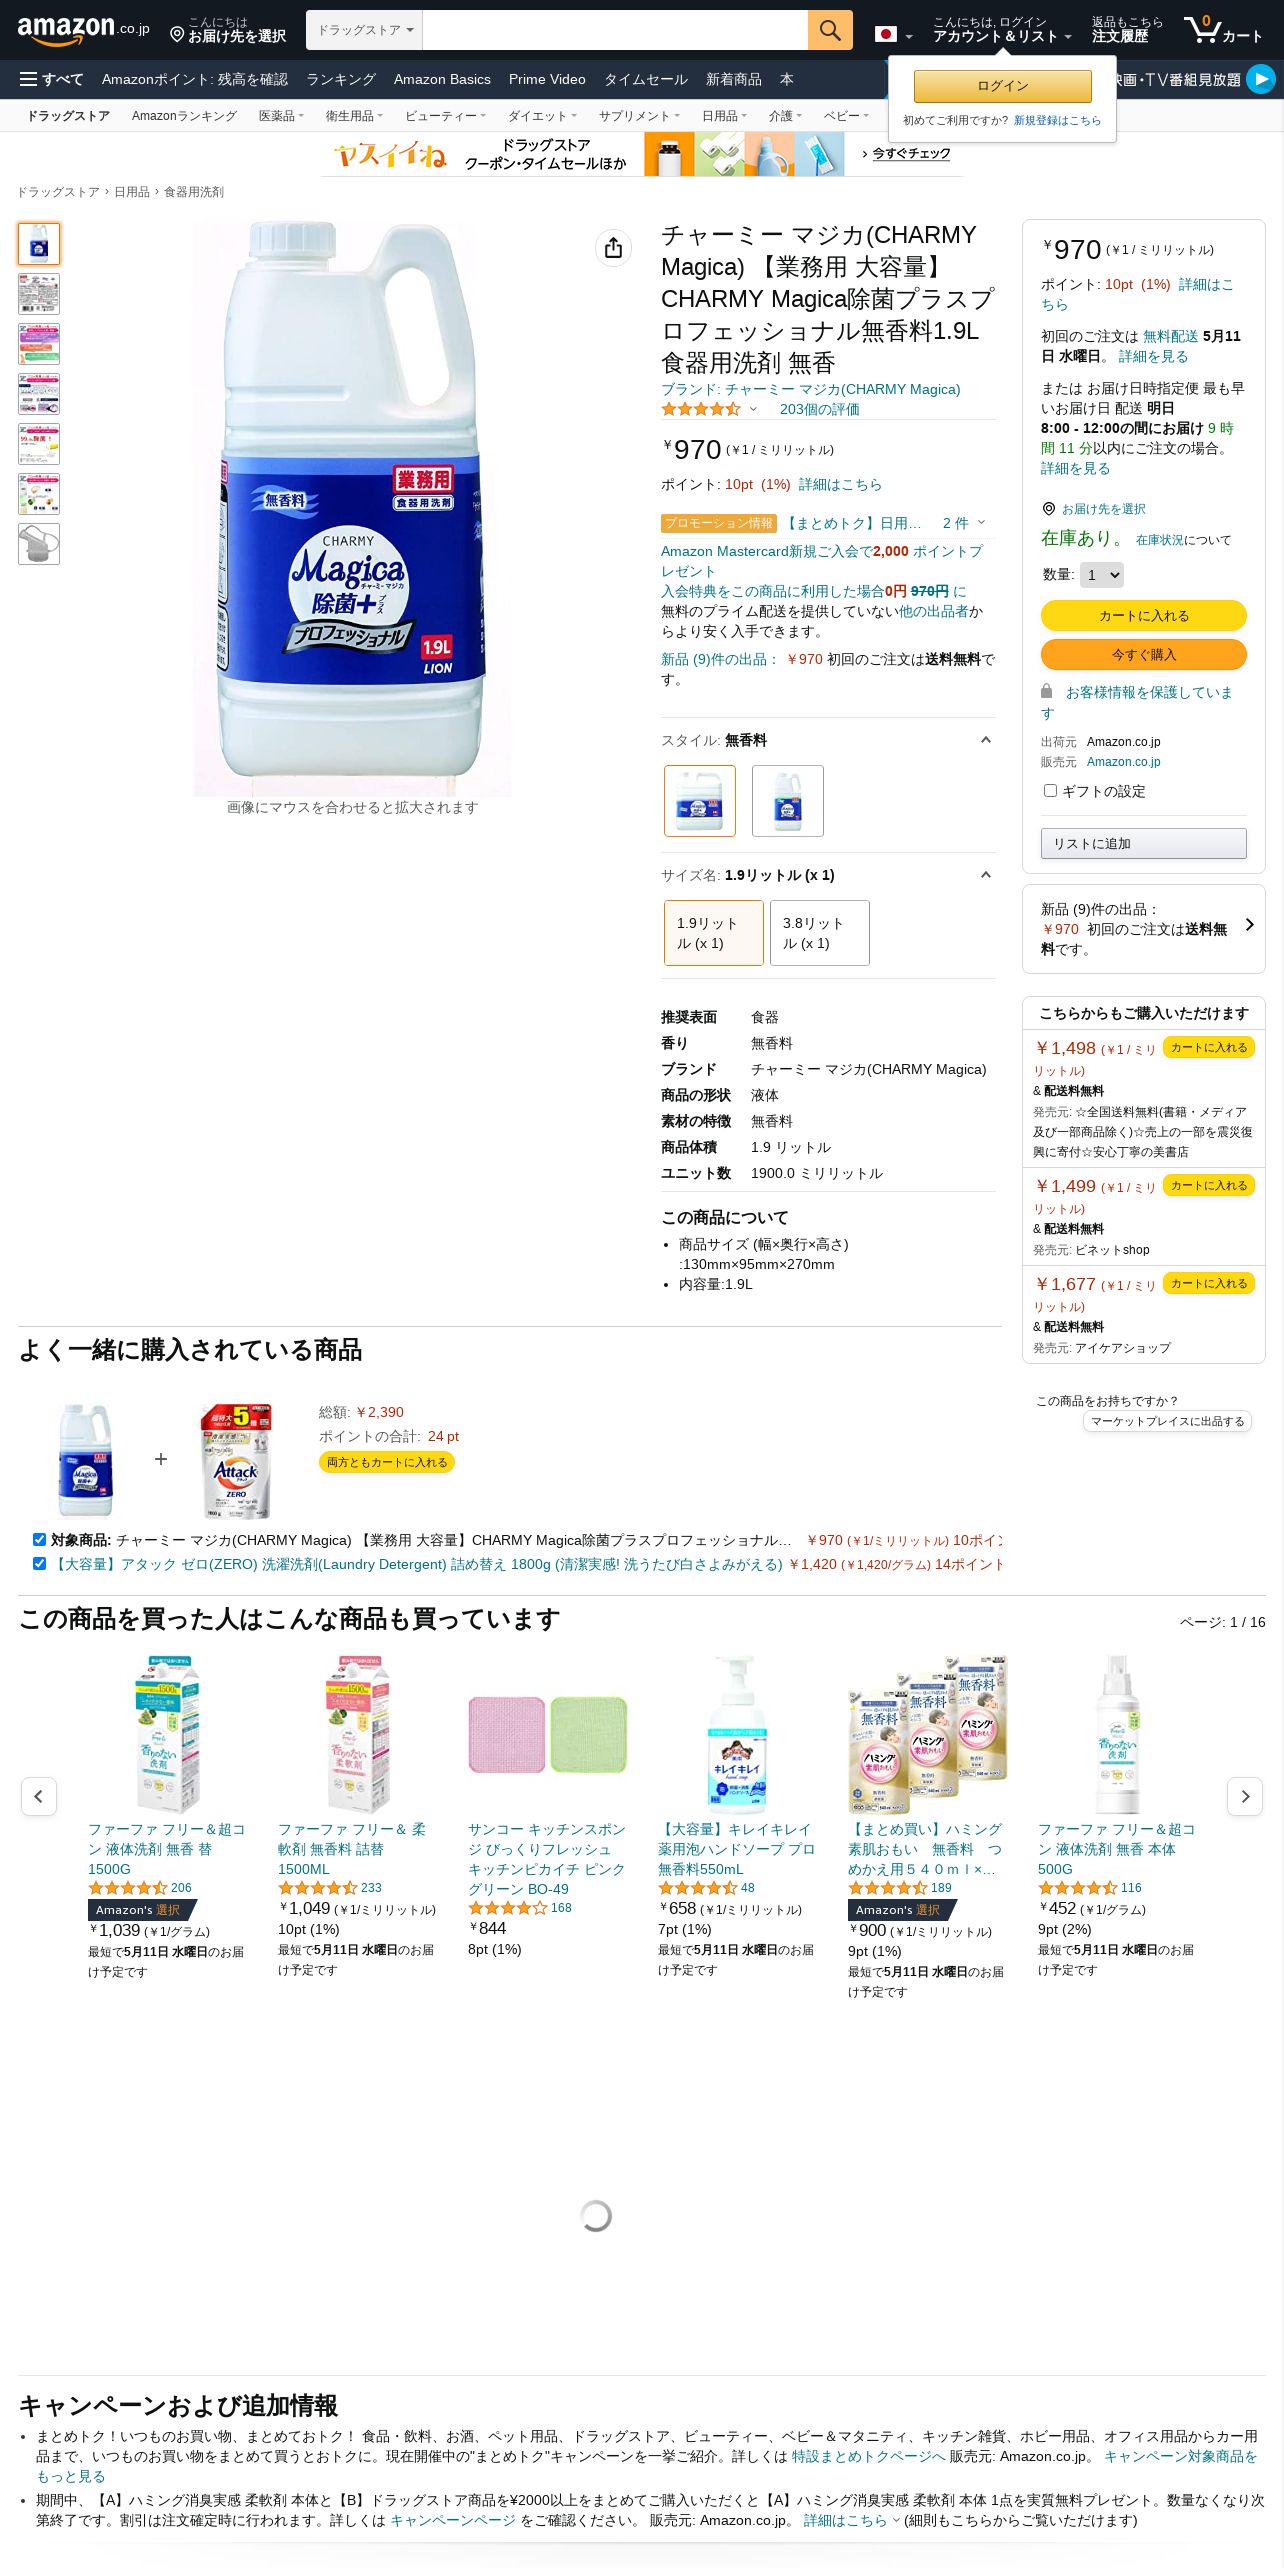Uncheck the 対象商品 Charmy Magica checkbox

point(39,1539)
